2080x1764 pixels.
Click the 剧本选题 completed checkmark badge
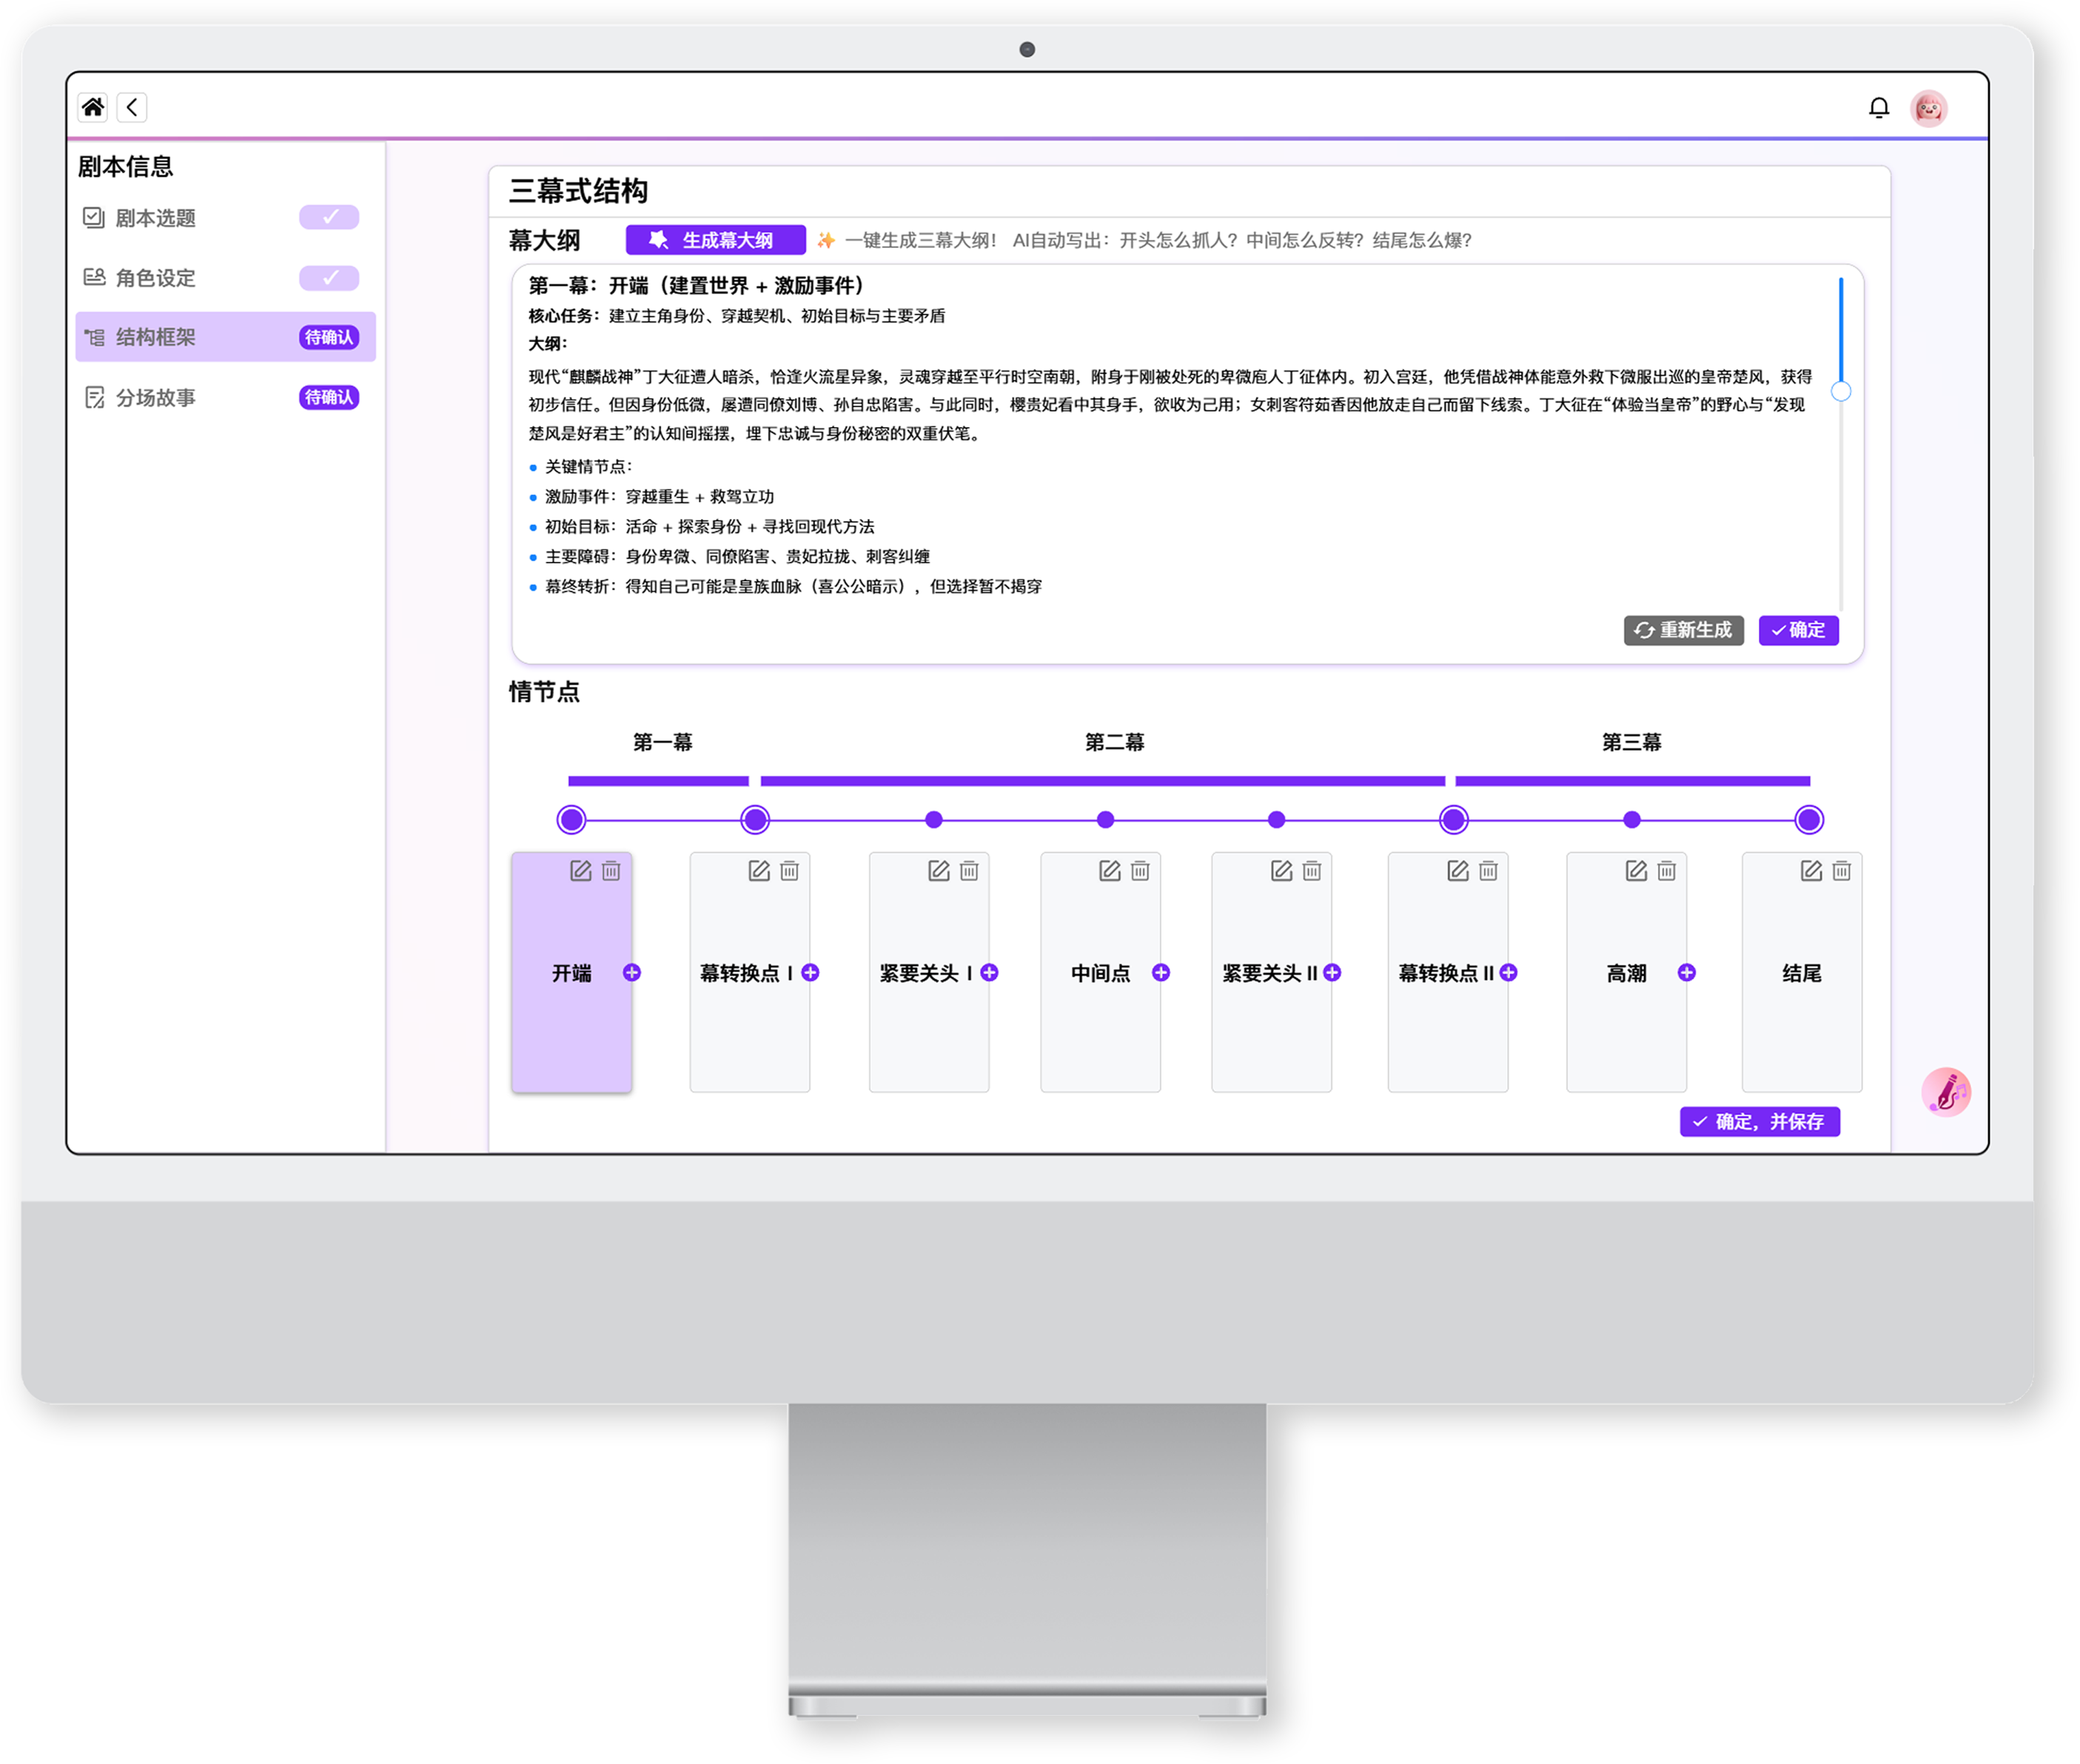[329, 217]
